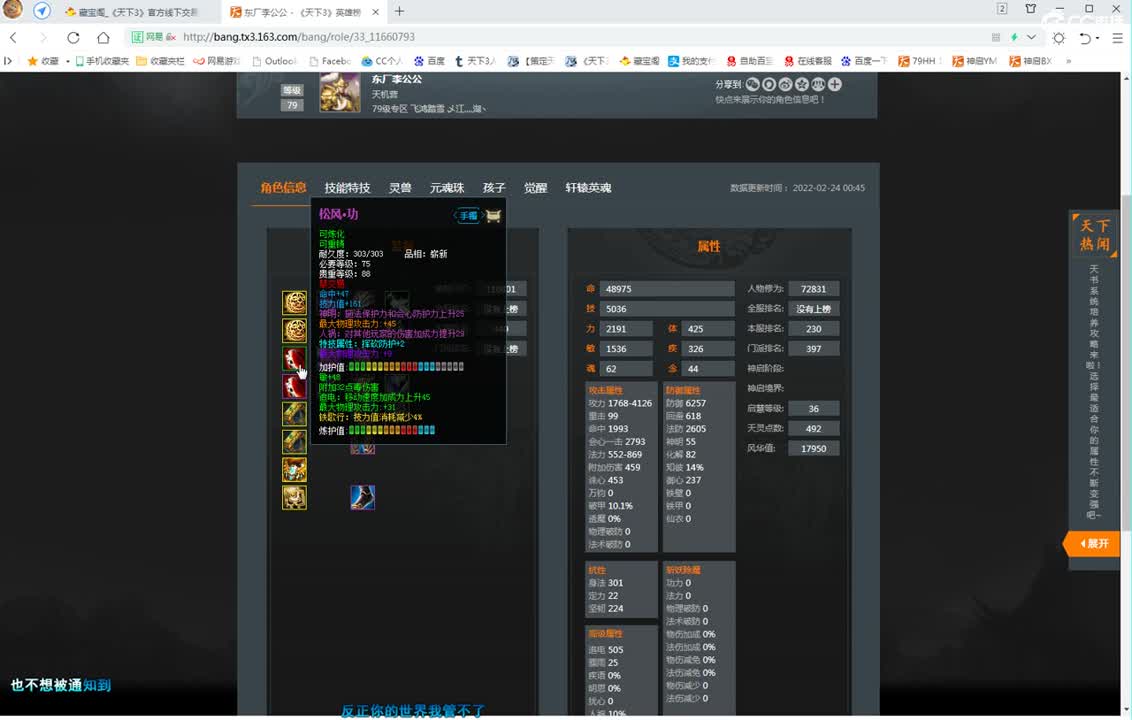1132x720 pixels.
Task: Switch to the 轩辕英魂 tab
Action: [x=588, y=188]
